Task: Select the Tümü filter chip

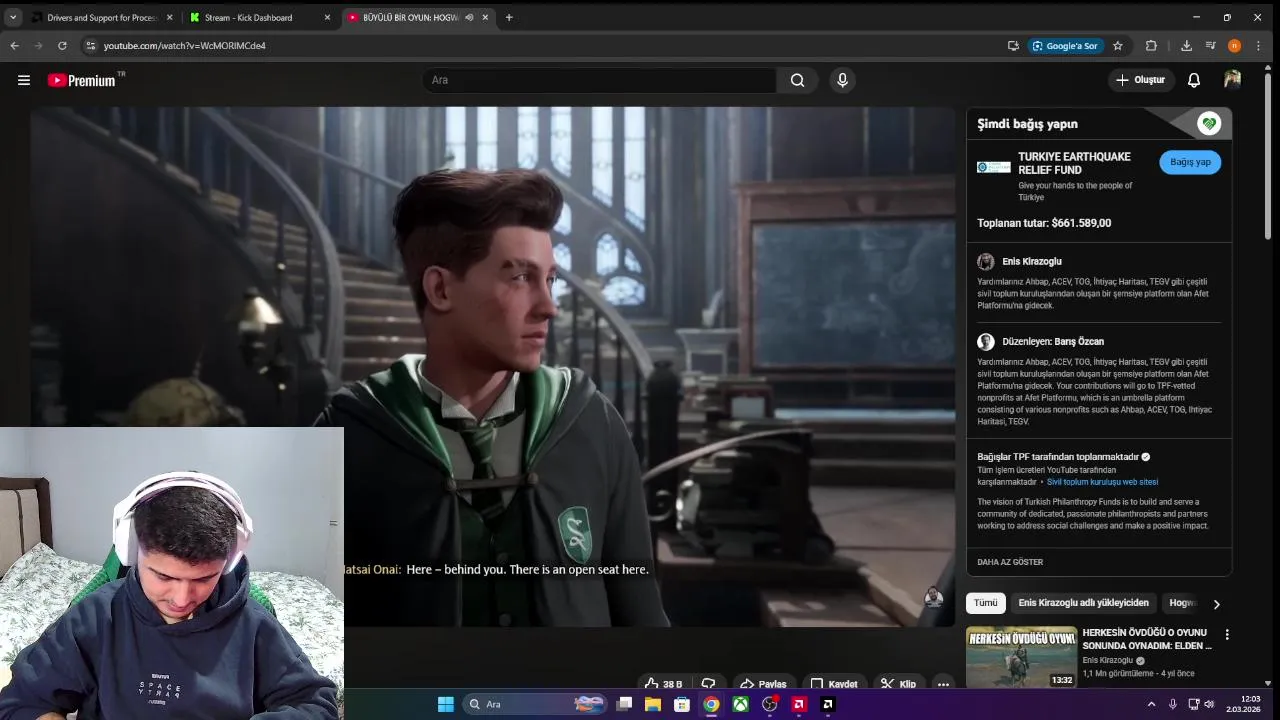Action: [986, 603]
